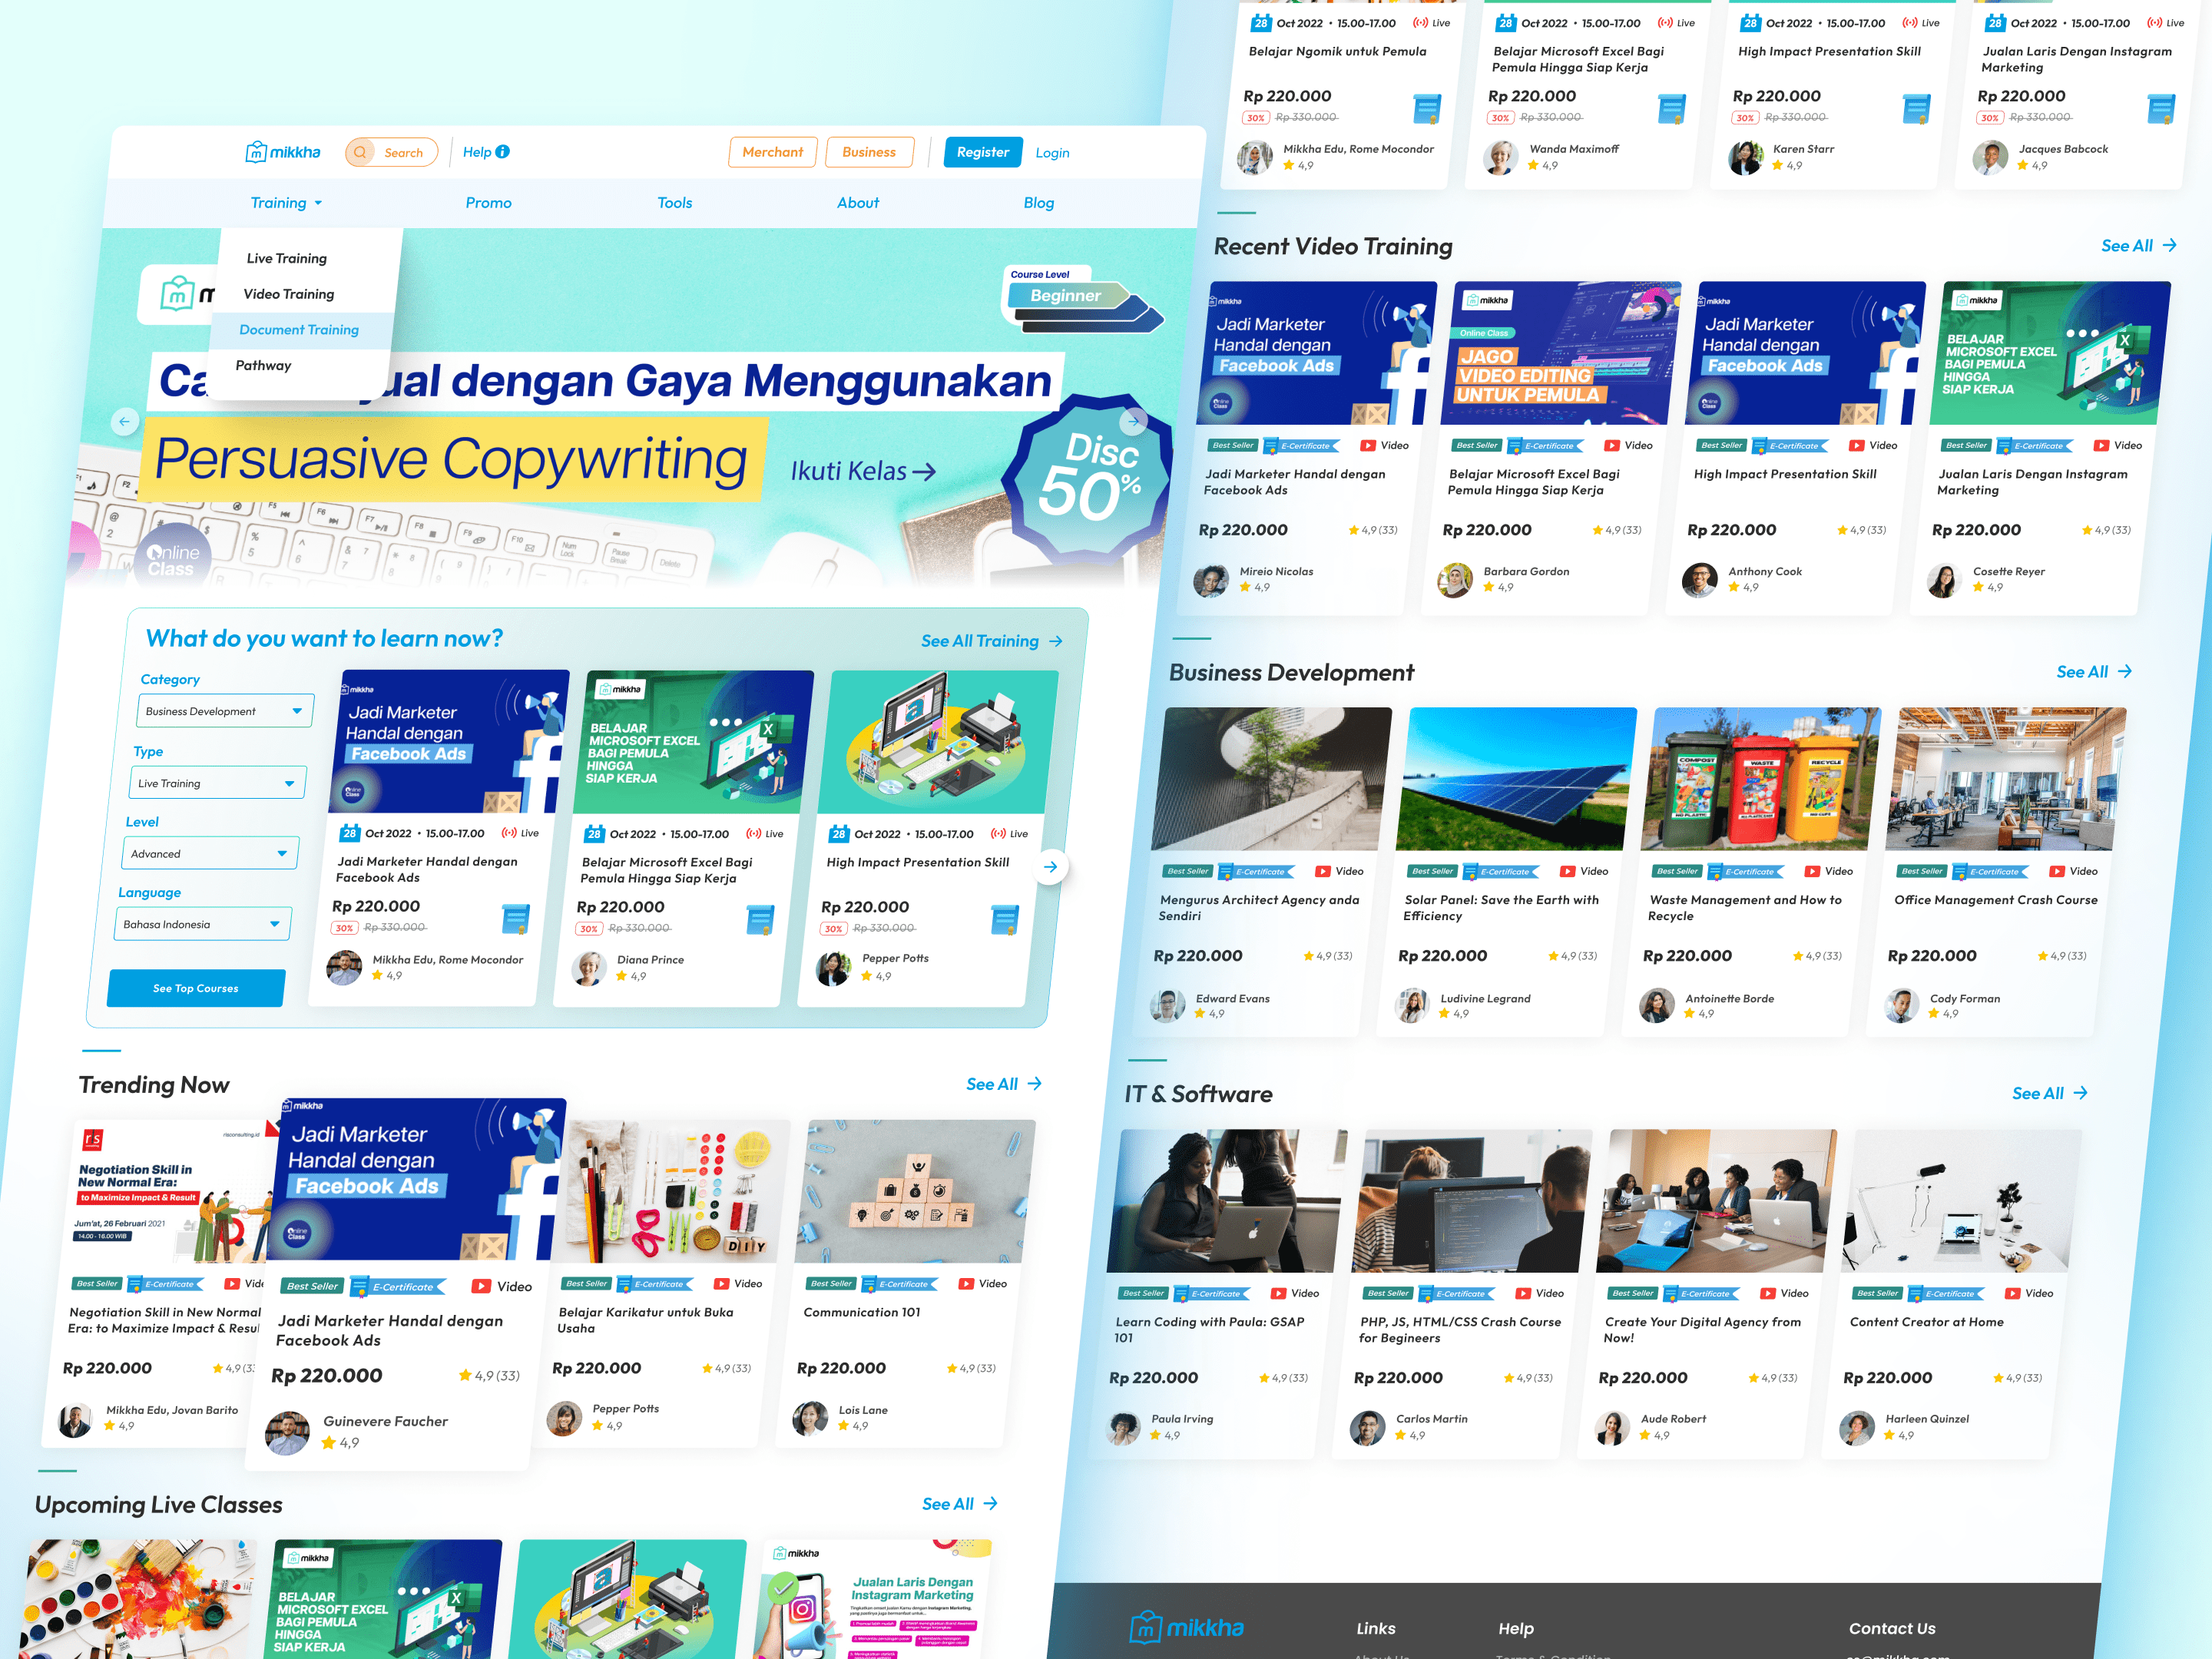Image resolution: width=2212 pixels, height=1659 pixels.
Task: Click the Help info icon
Action: 503,152
